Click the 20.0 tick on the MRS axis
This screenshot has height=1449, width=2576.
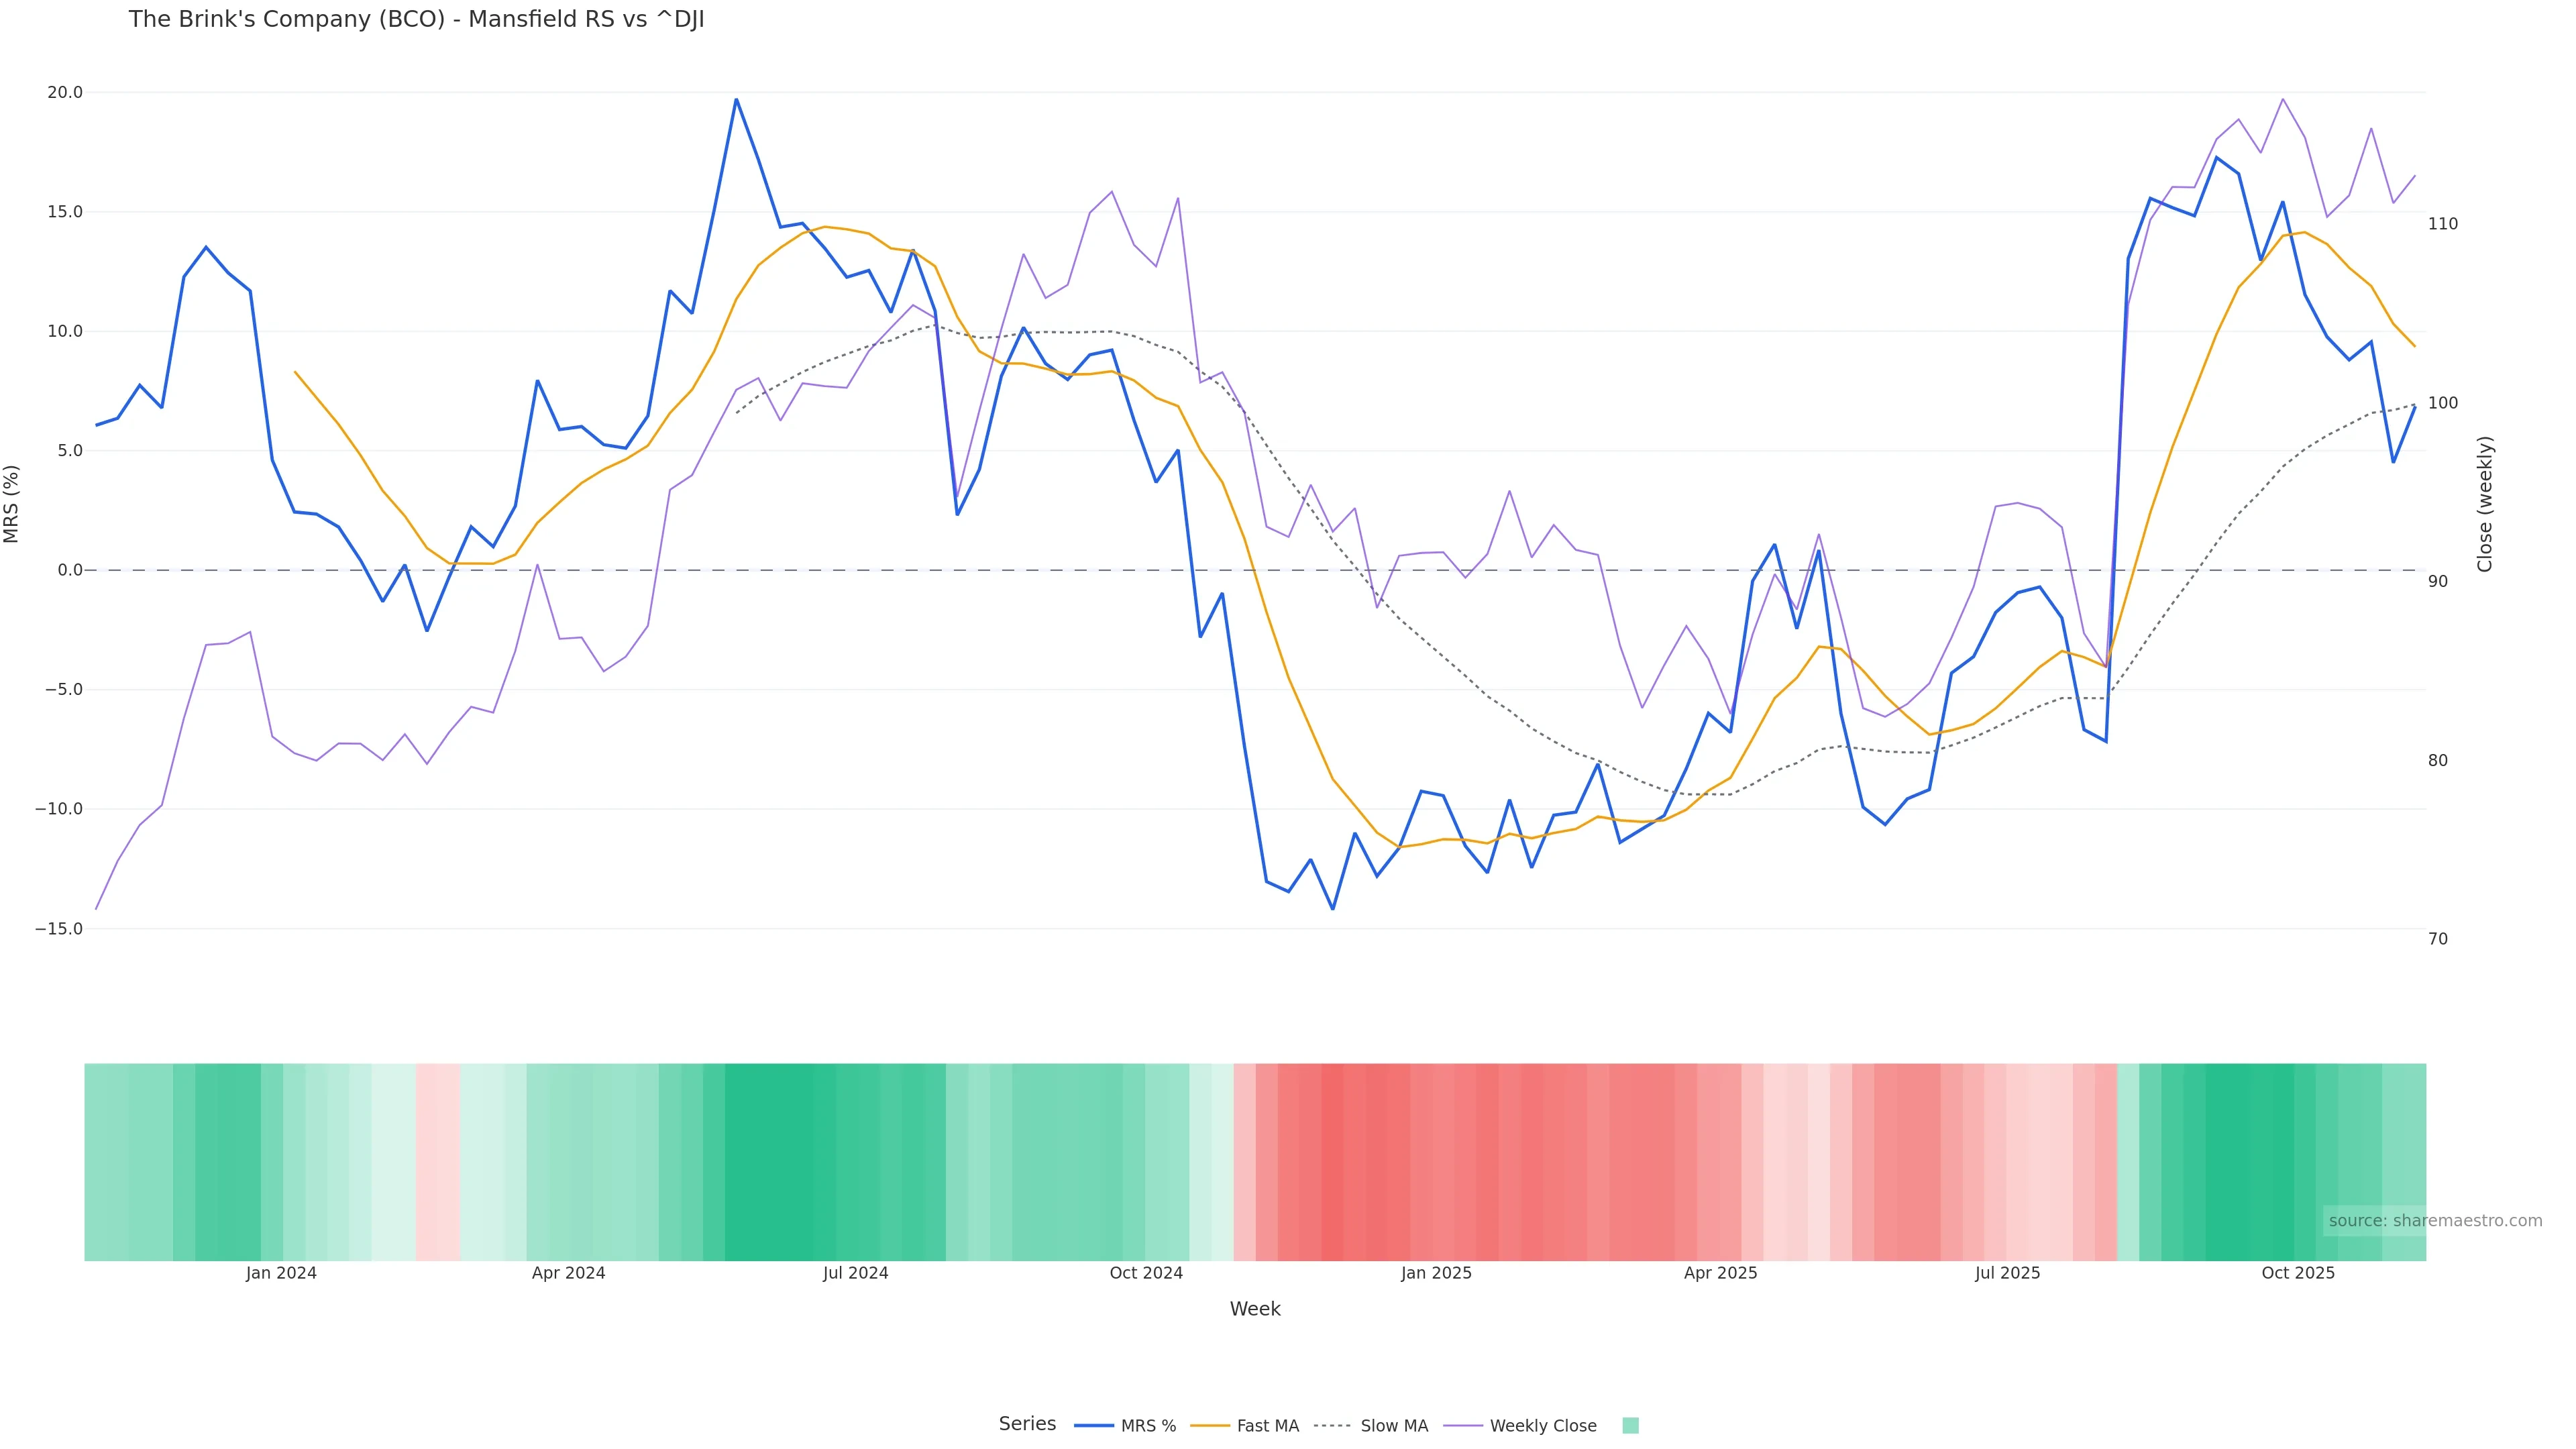click(x=65, y=93)
